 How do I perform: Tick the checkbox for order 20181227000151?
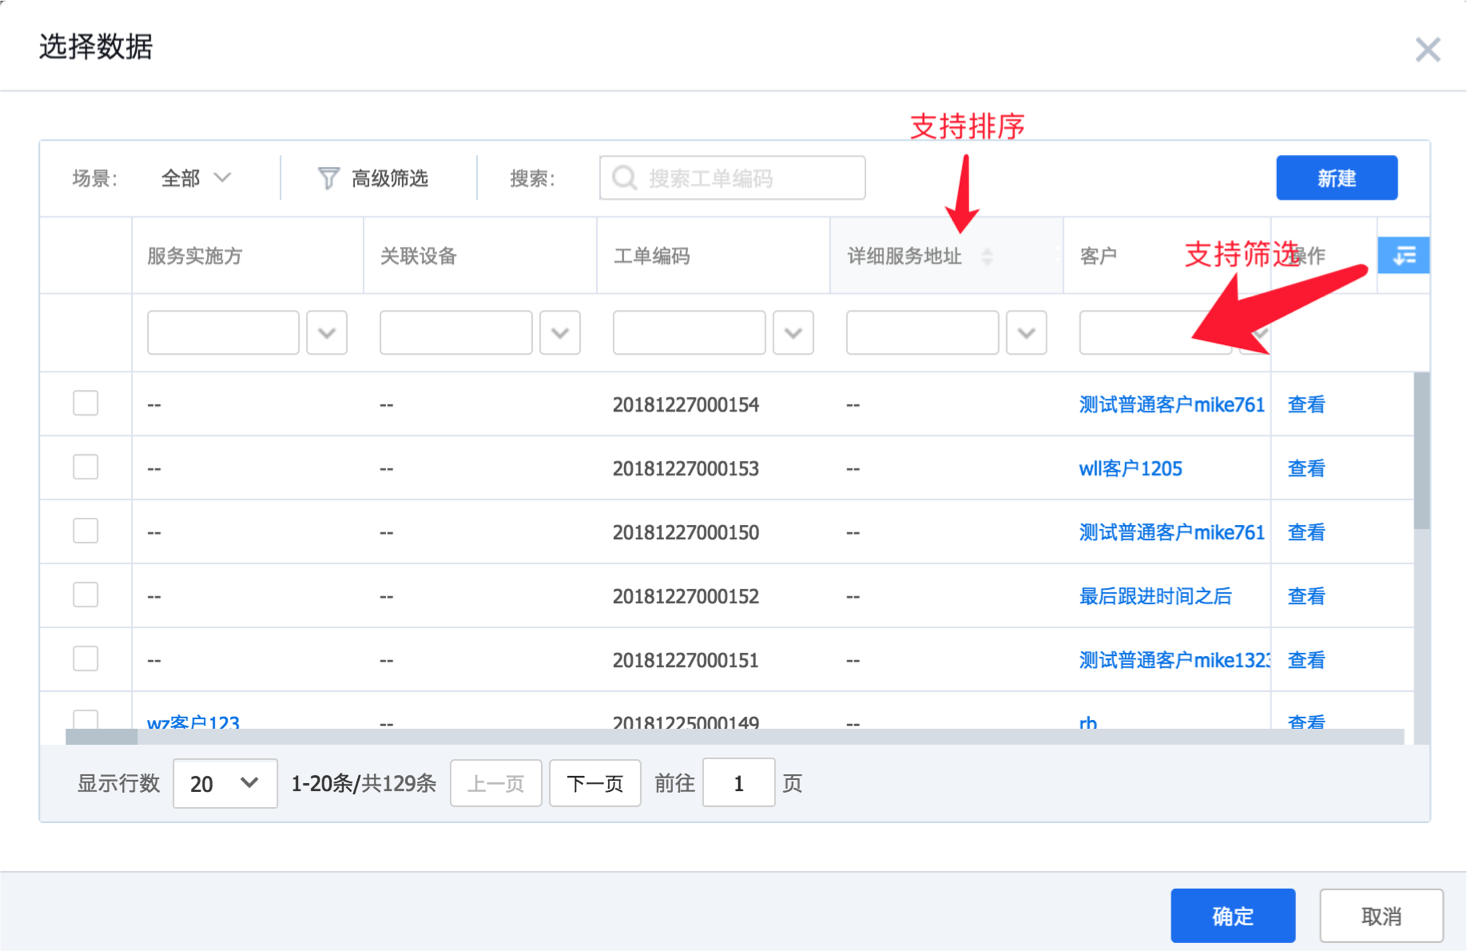coord(86,659)
